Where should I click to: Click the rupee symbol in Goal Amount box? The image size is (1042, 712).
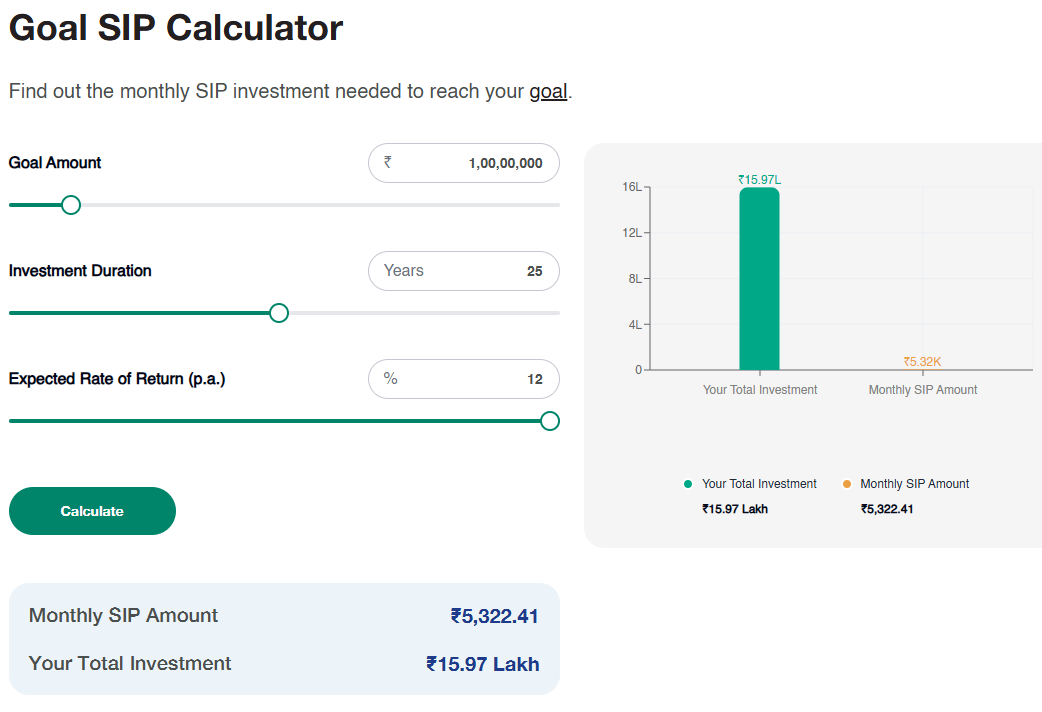pyautogui.click(x=388, y=163)
